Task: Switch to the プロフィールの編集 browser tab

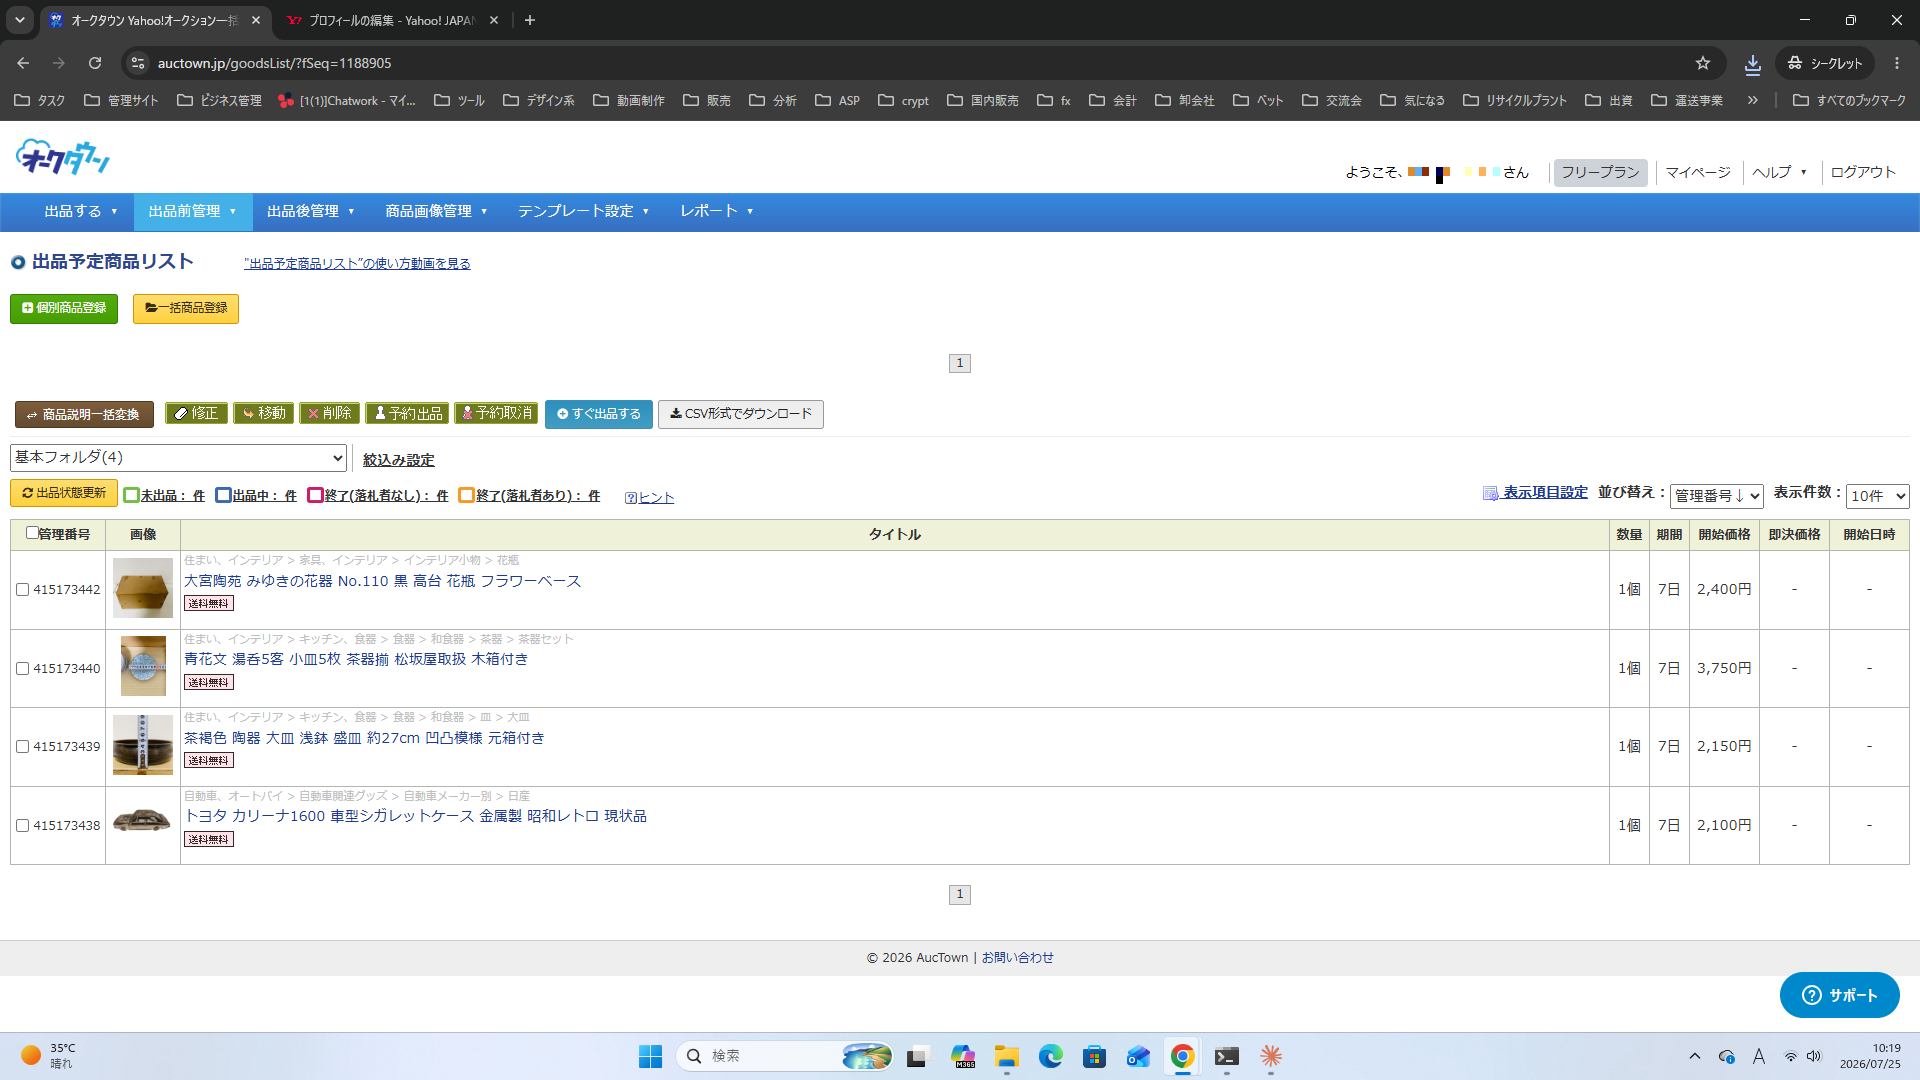Action: tap(392, 20)
